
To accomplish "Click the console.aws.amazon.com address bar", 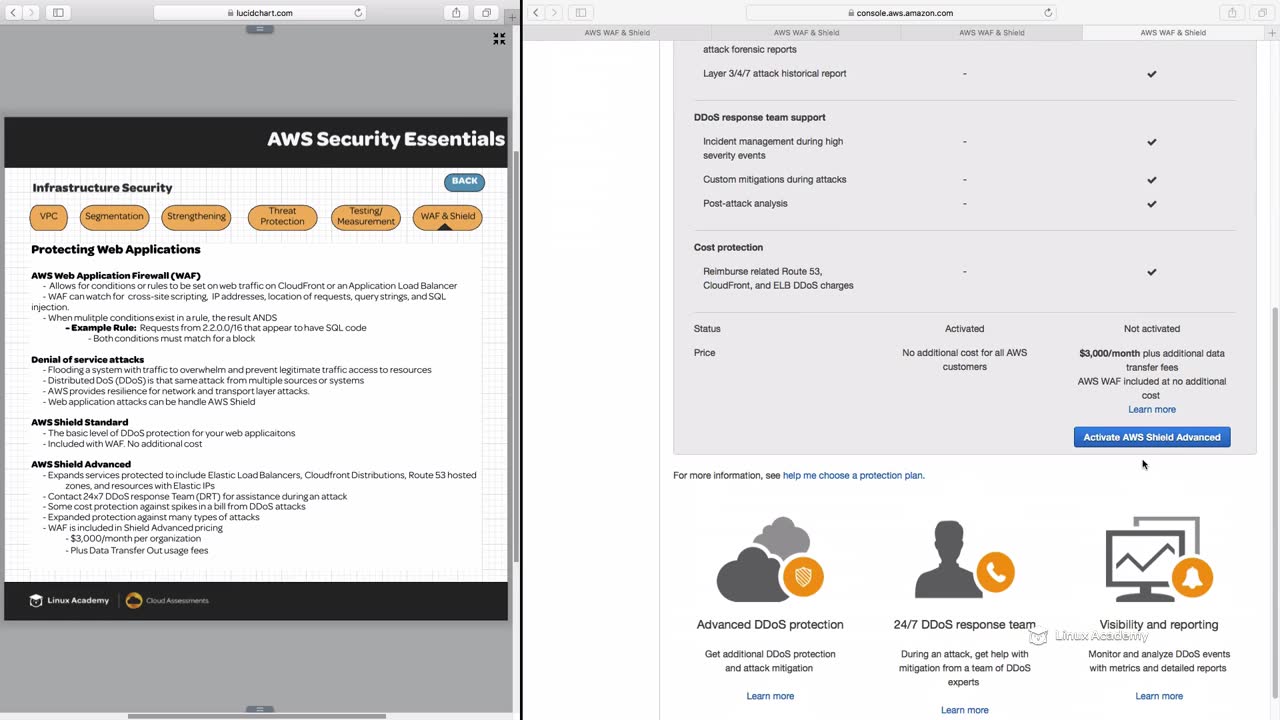I will 900,13.
